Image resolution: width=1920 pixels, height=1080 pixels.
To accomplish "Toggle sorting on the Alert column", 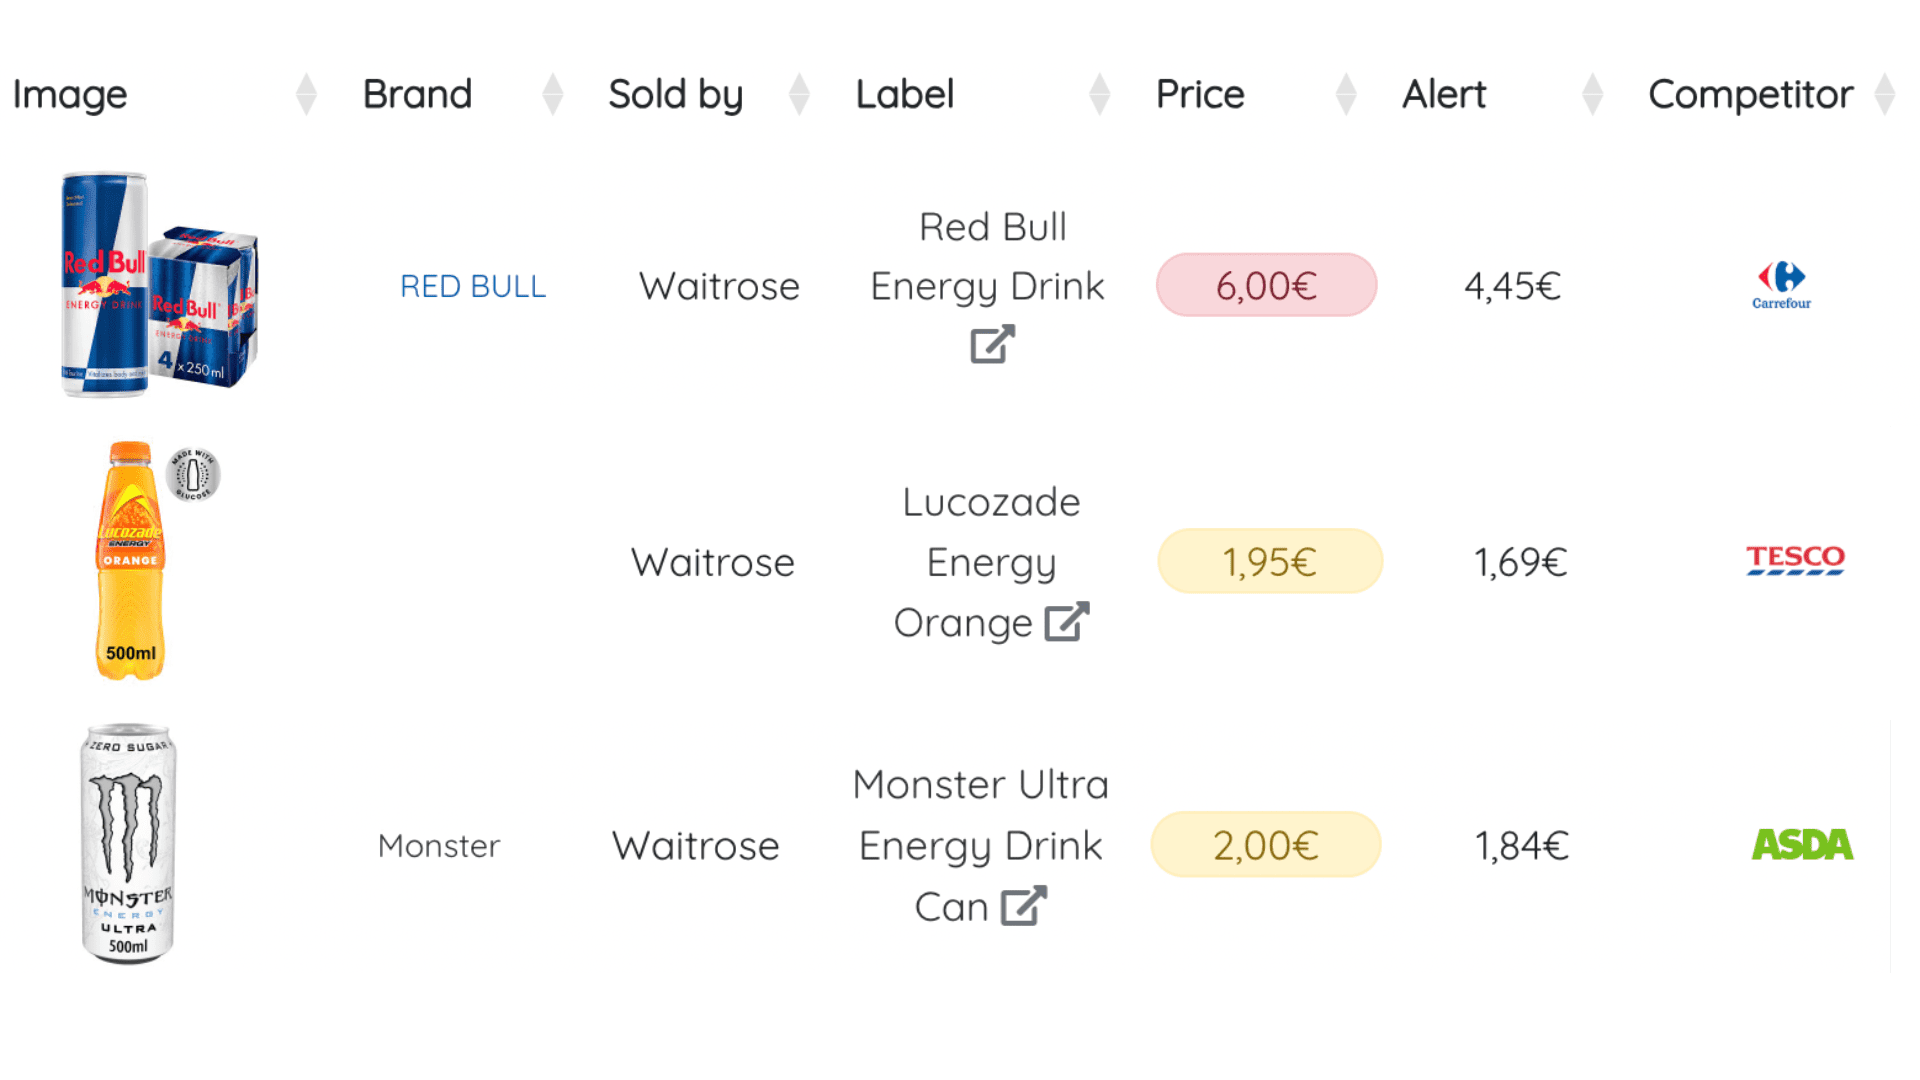I will coord(1592,93).
